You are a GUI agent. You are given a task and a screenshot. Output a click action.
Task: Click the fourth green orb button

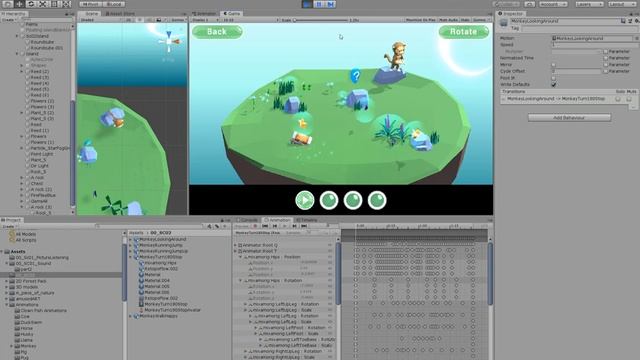(x=377, y=200)
